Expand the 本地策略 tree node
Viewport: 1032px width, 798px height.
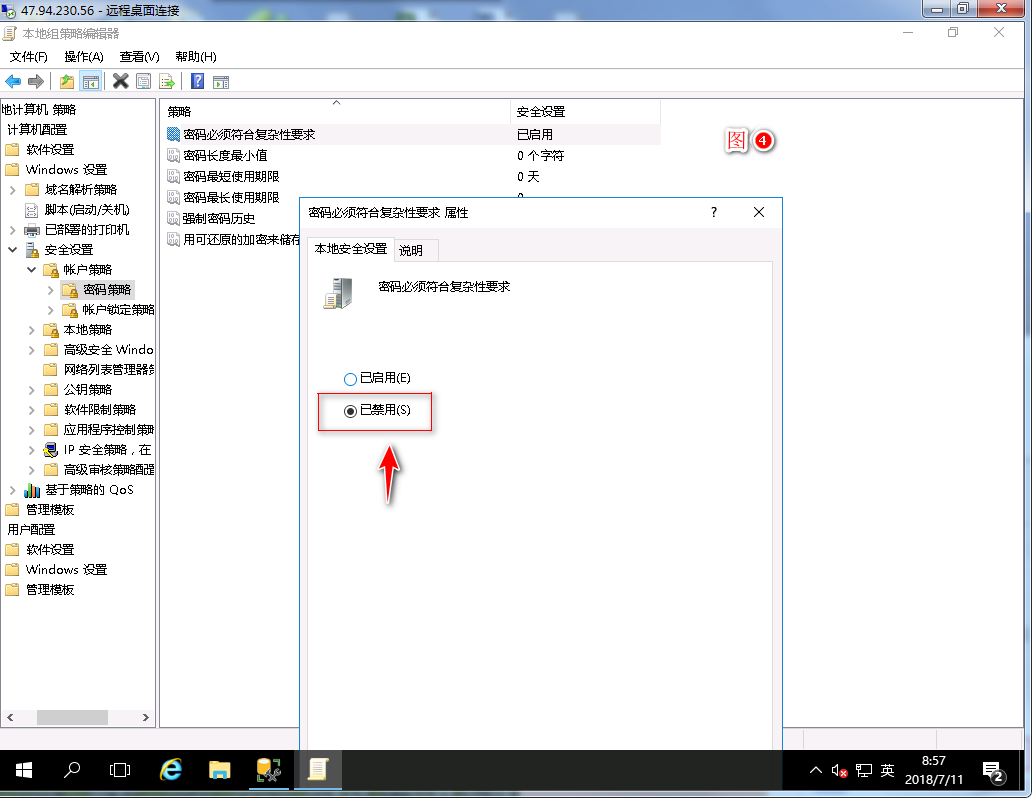(x=32, y=330)
